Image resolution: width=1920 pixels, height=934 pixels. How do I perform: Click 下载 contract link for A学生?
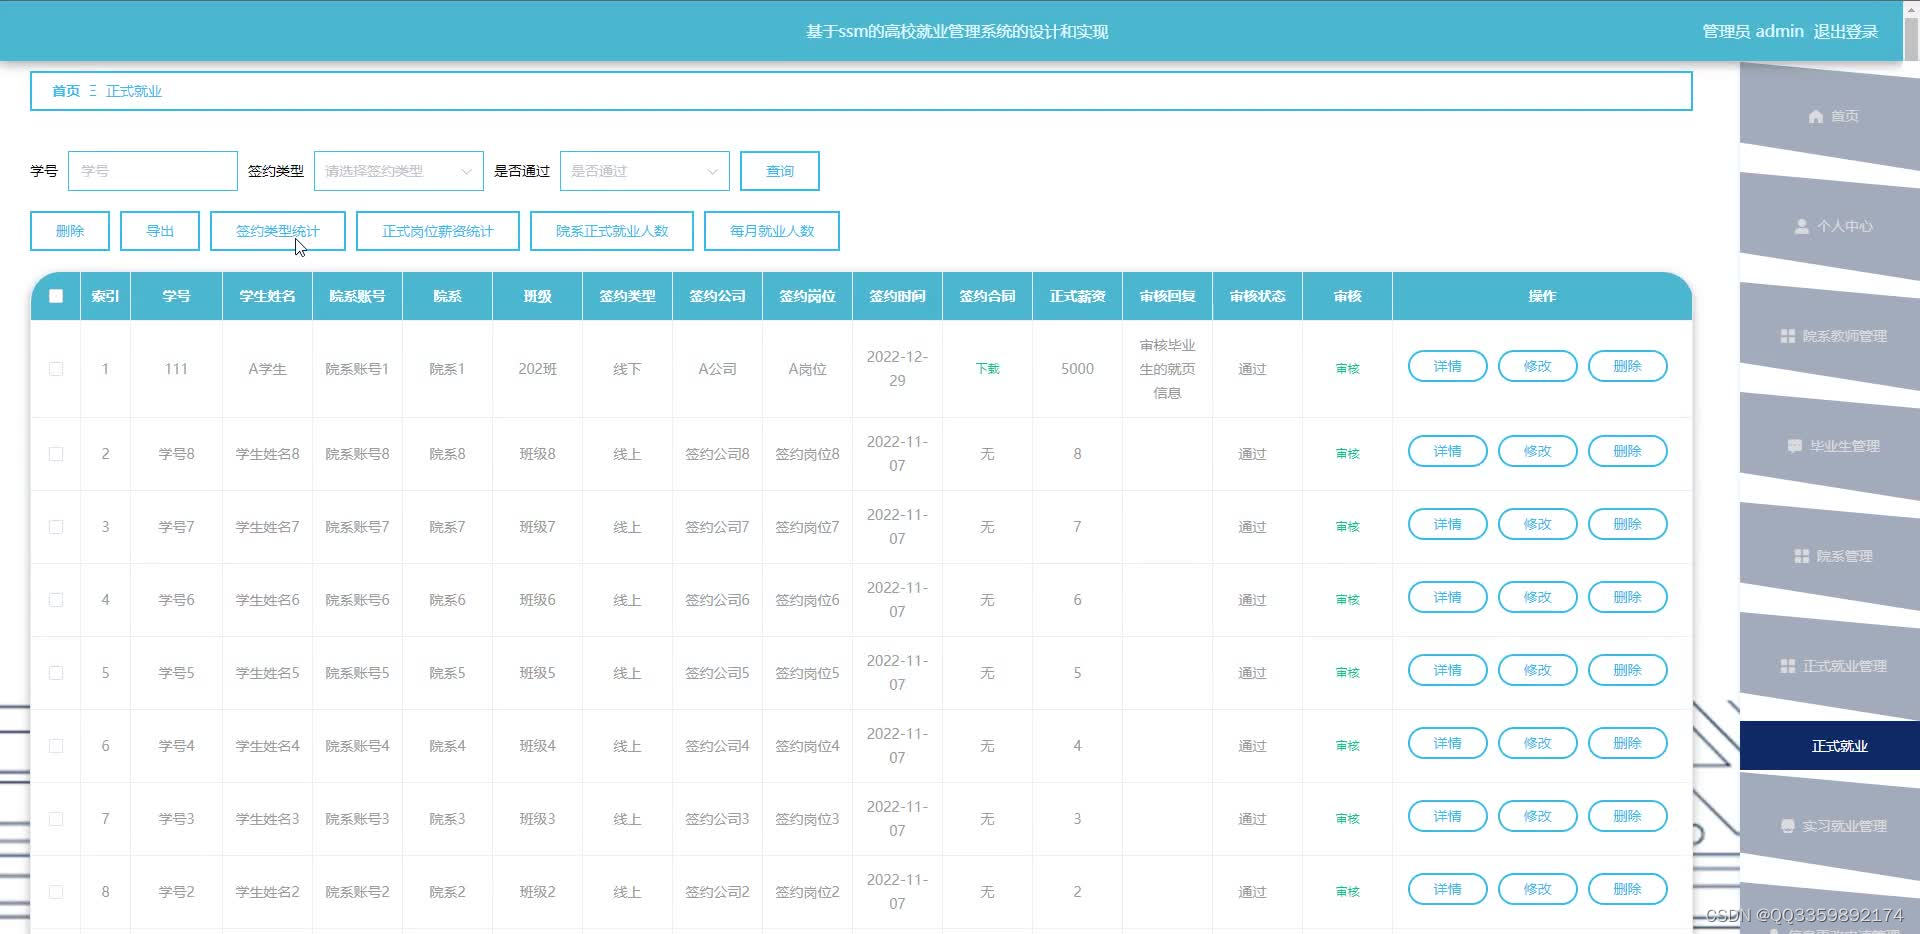(x=987, y=369)
